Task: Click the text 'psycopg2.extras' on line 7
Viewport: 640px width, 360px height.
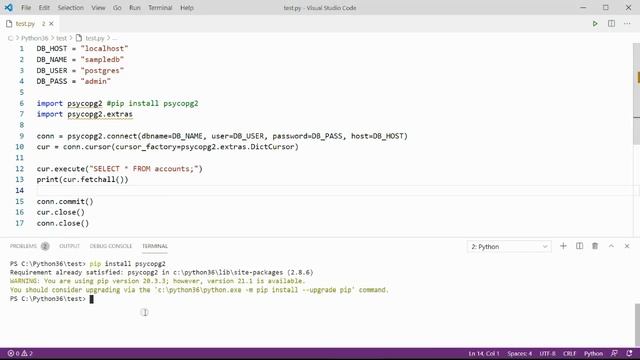Action: point(100,114)
